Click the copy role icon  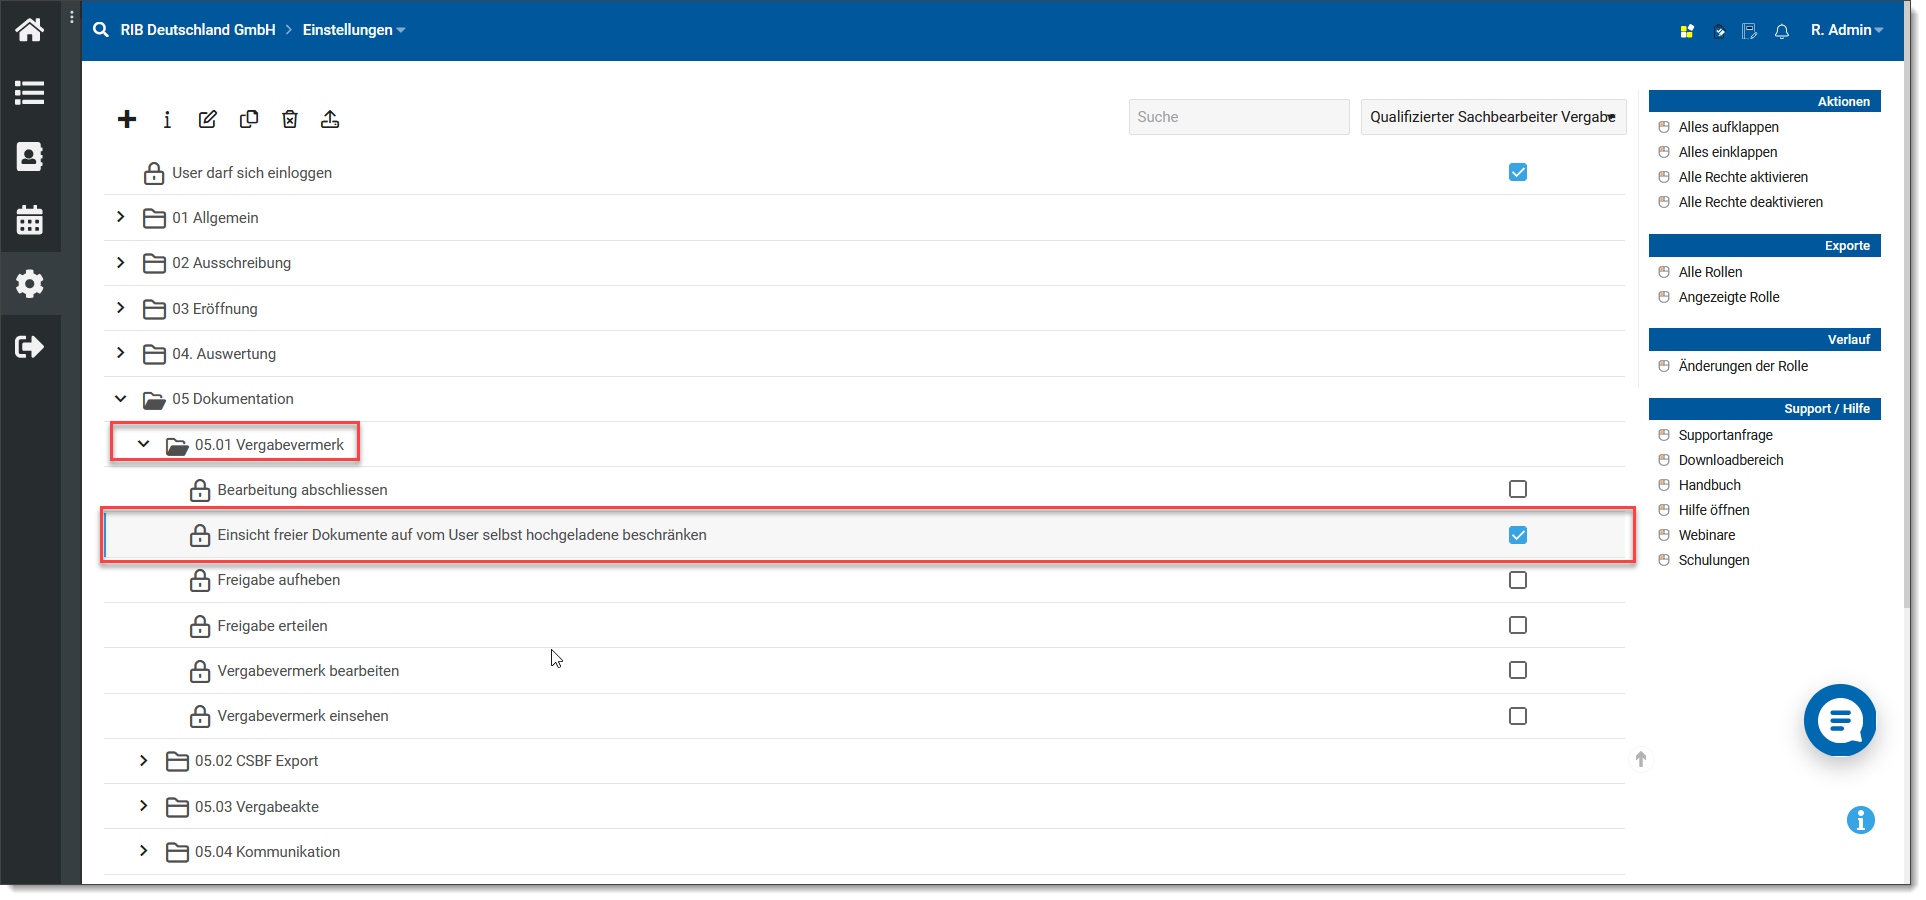click(x=249, y=119)
